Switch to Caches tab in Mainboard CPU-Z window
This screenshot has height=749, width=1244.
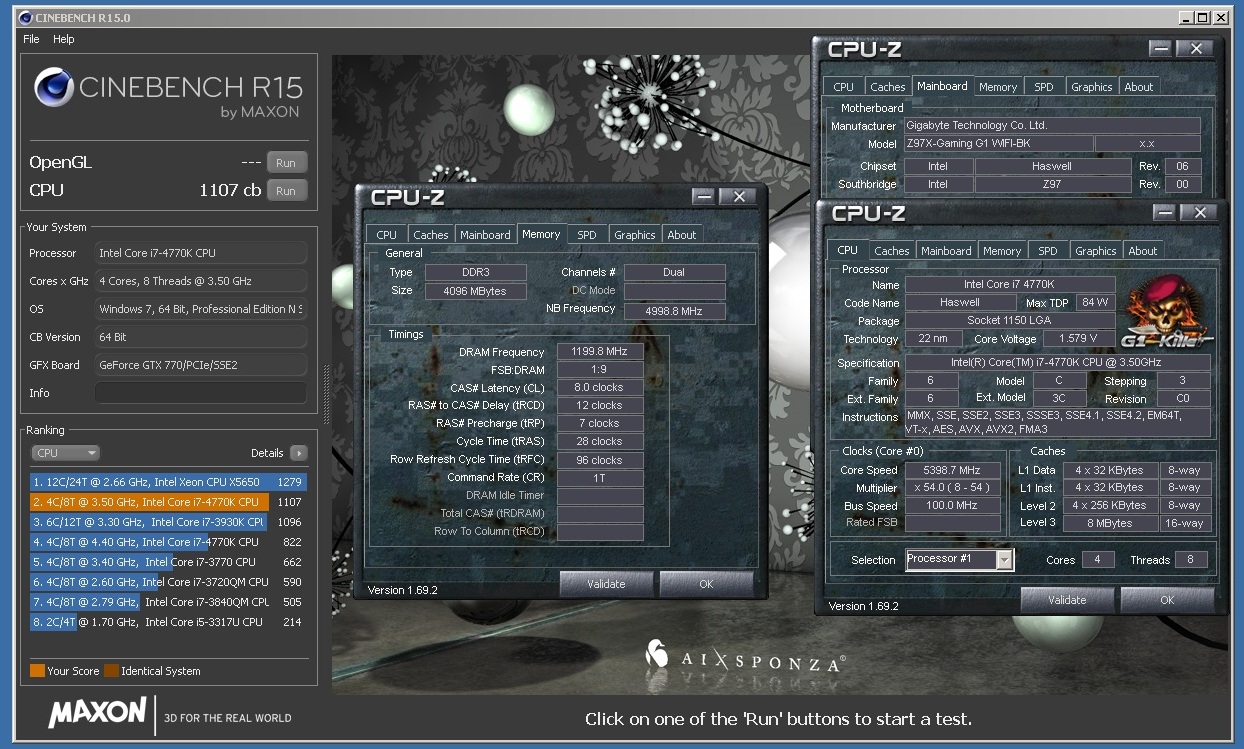887,87
